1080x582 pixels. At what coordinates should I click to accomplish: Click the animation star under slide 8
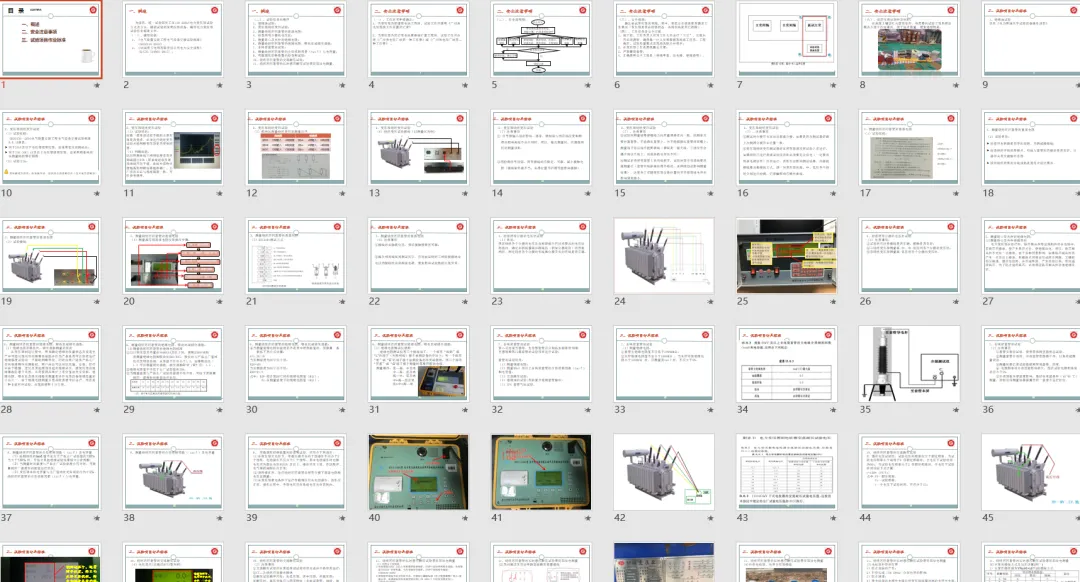tap(955, 85)
